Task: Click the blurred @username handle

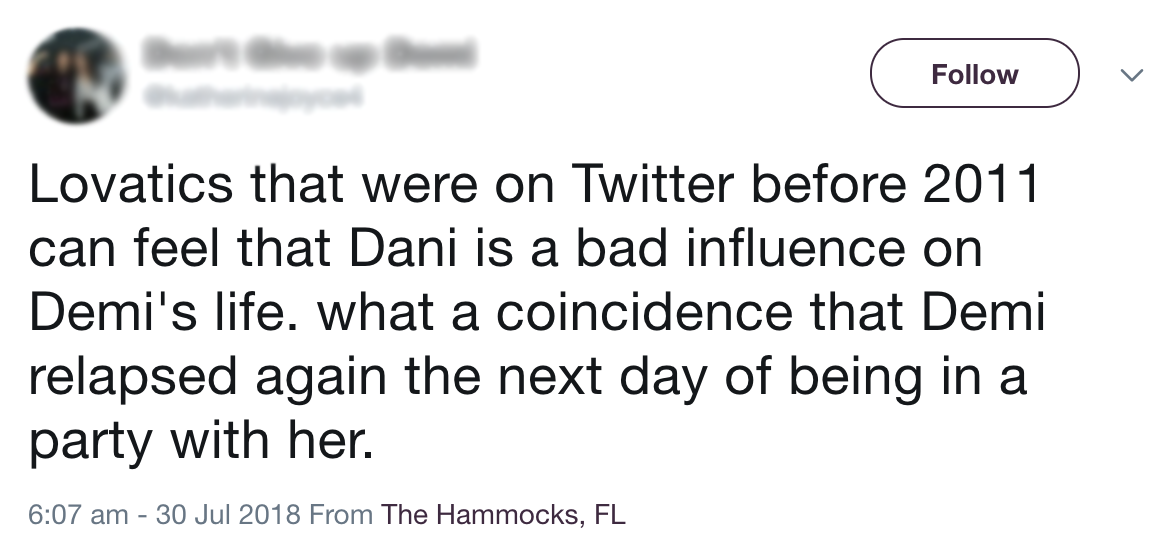Action: 254,97
